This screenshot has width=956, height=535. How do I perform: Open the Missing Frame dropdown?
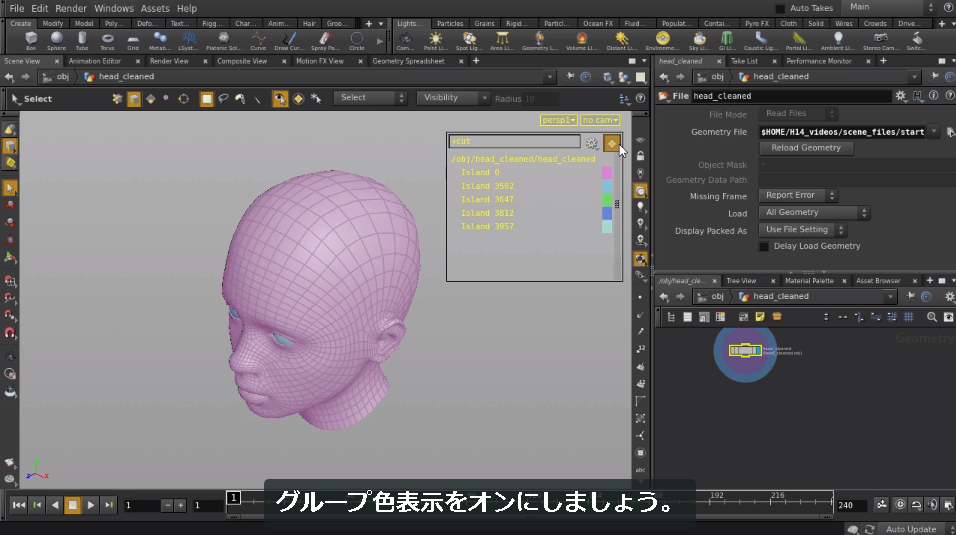click(797, 195)
